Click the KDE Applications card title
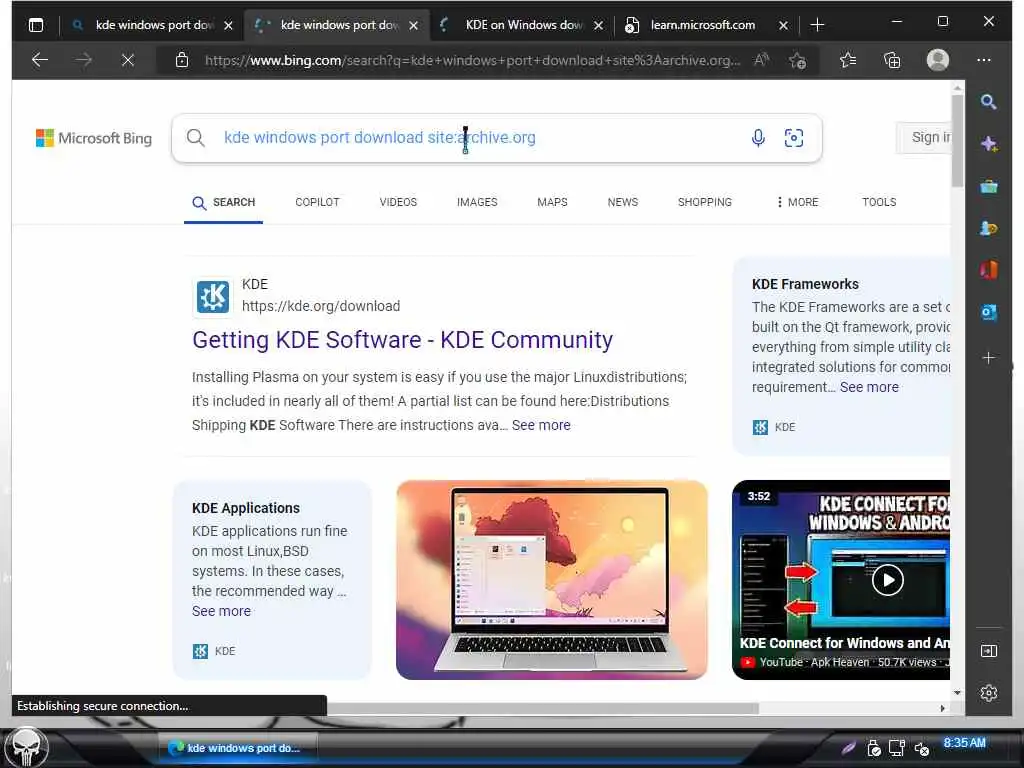This screenshot has height=768, width=1024. click(246, 508)
